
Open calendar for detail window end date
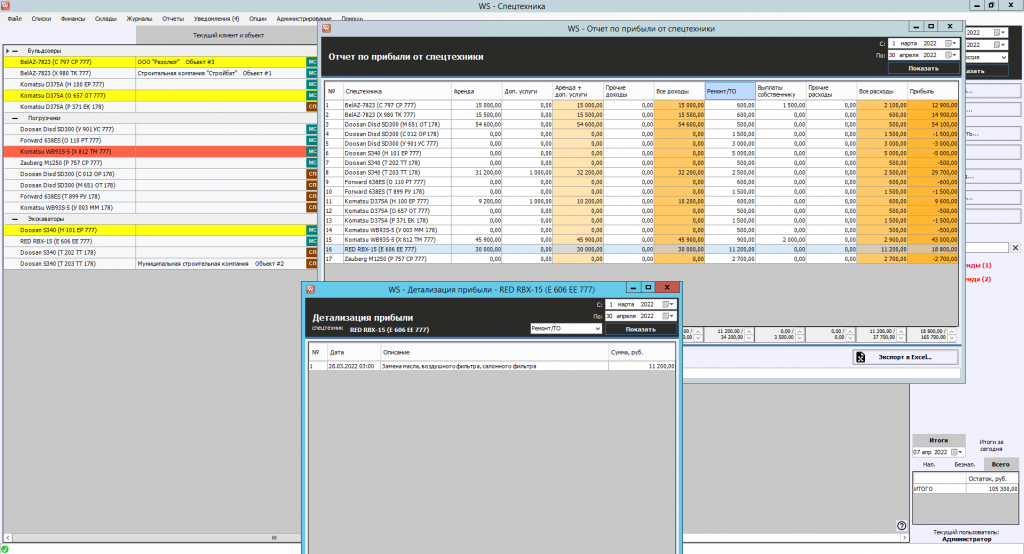pos(667,316)
